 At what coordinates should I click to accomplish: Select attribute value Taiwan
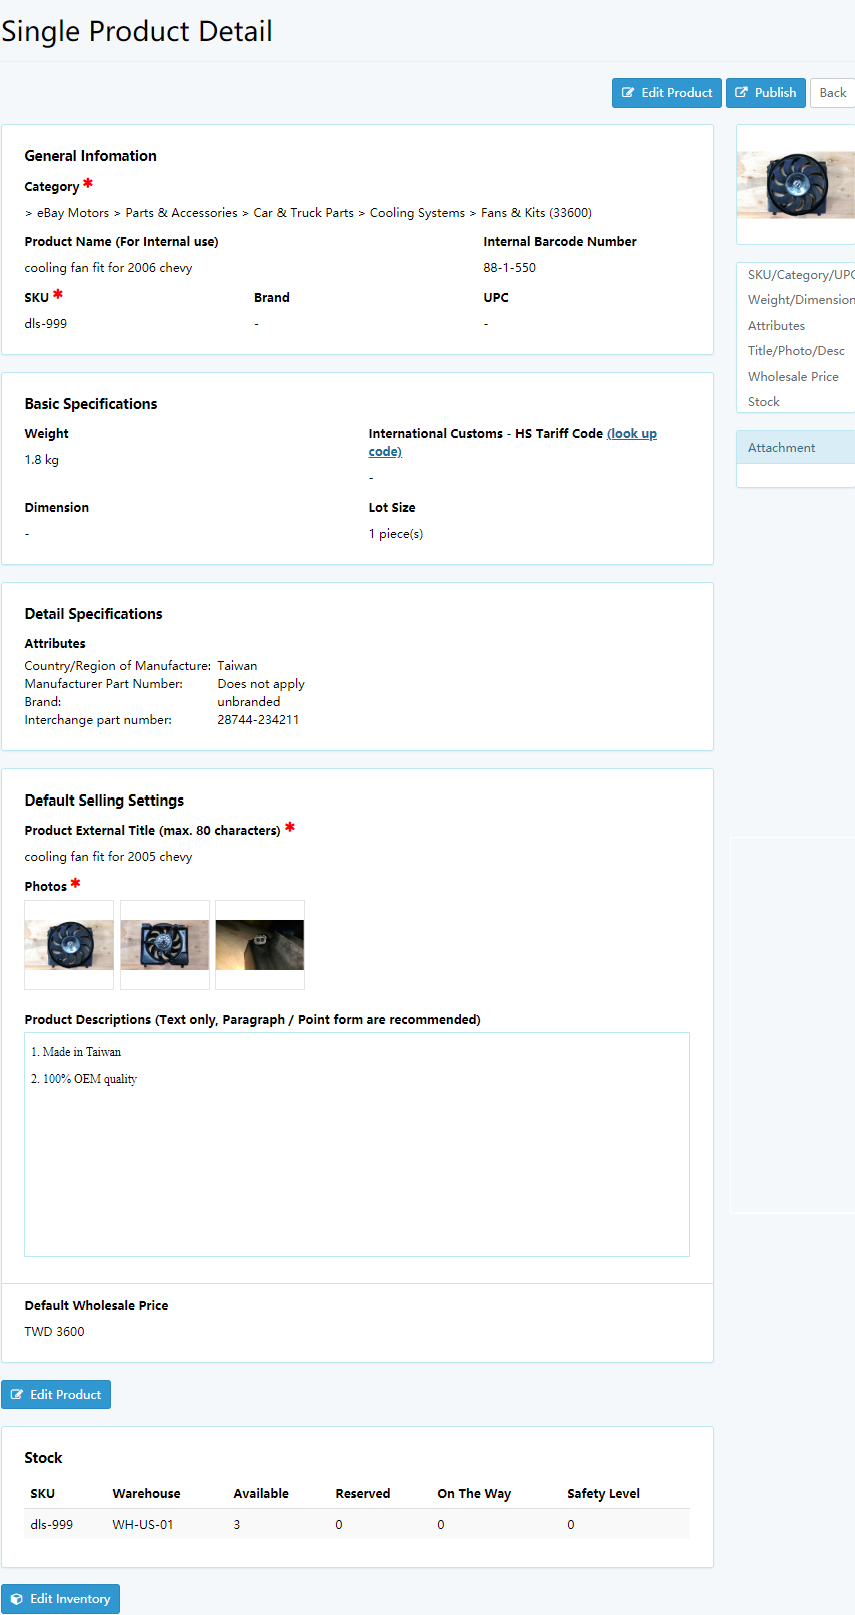237,665
